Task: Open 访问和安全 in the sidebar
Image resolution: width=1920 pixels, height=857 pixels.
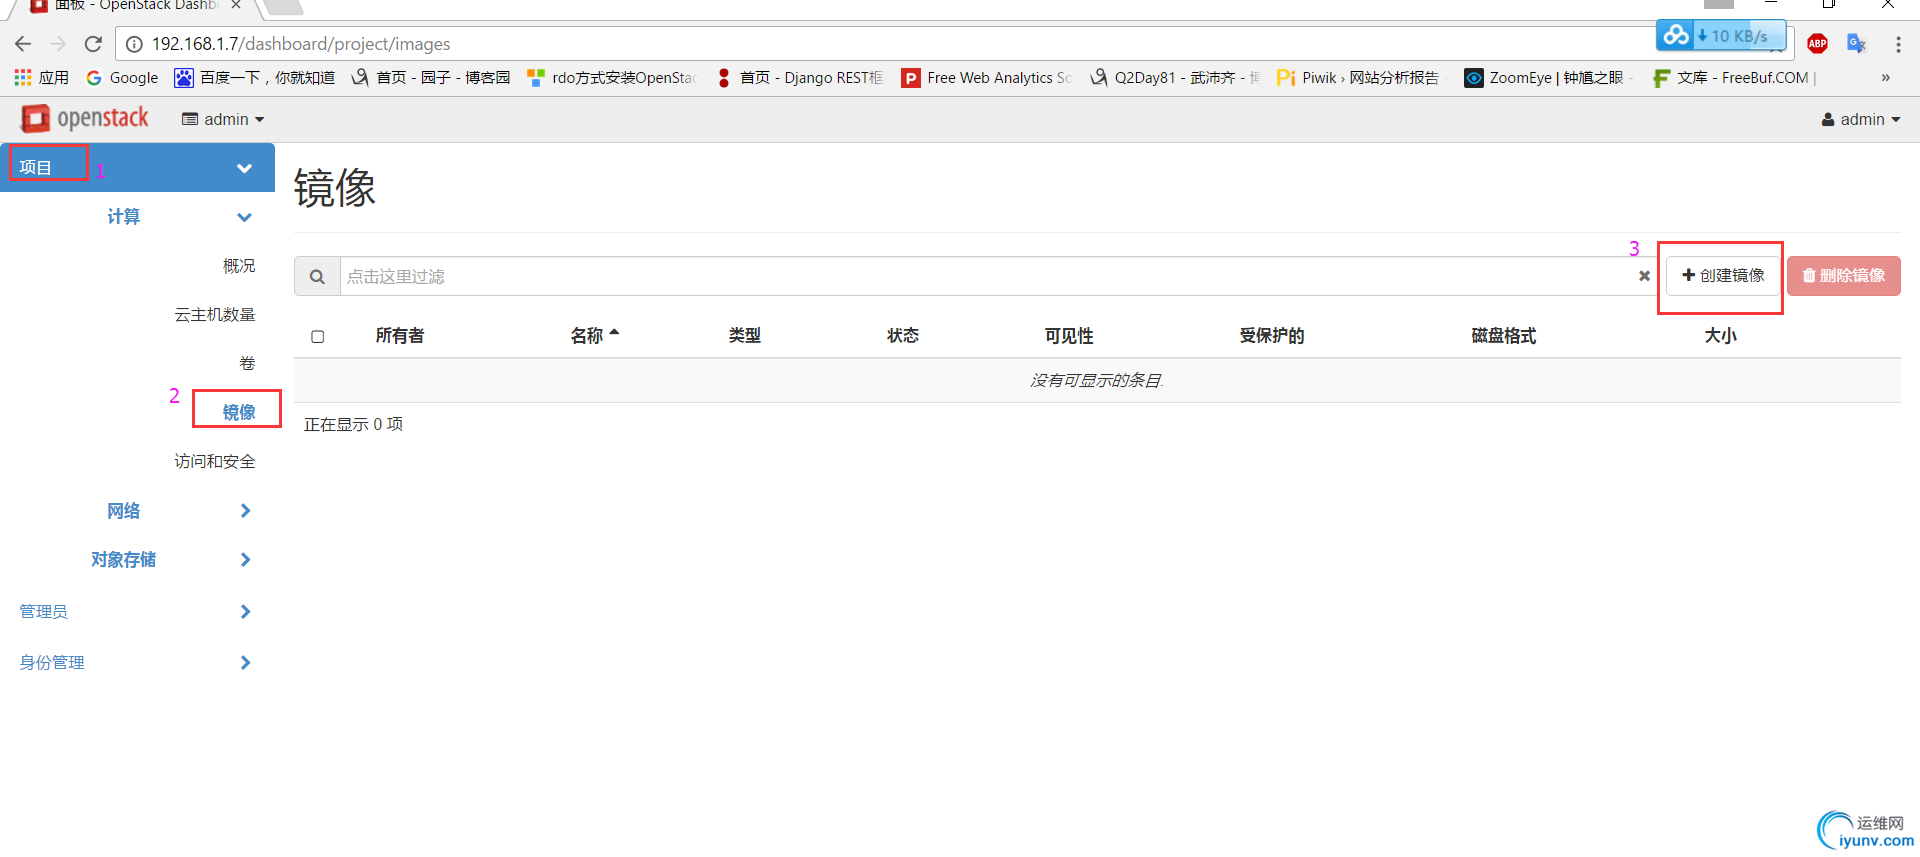Action: point(215,461)
